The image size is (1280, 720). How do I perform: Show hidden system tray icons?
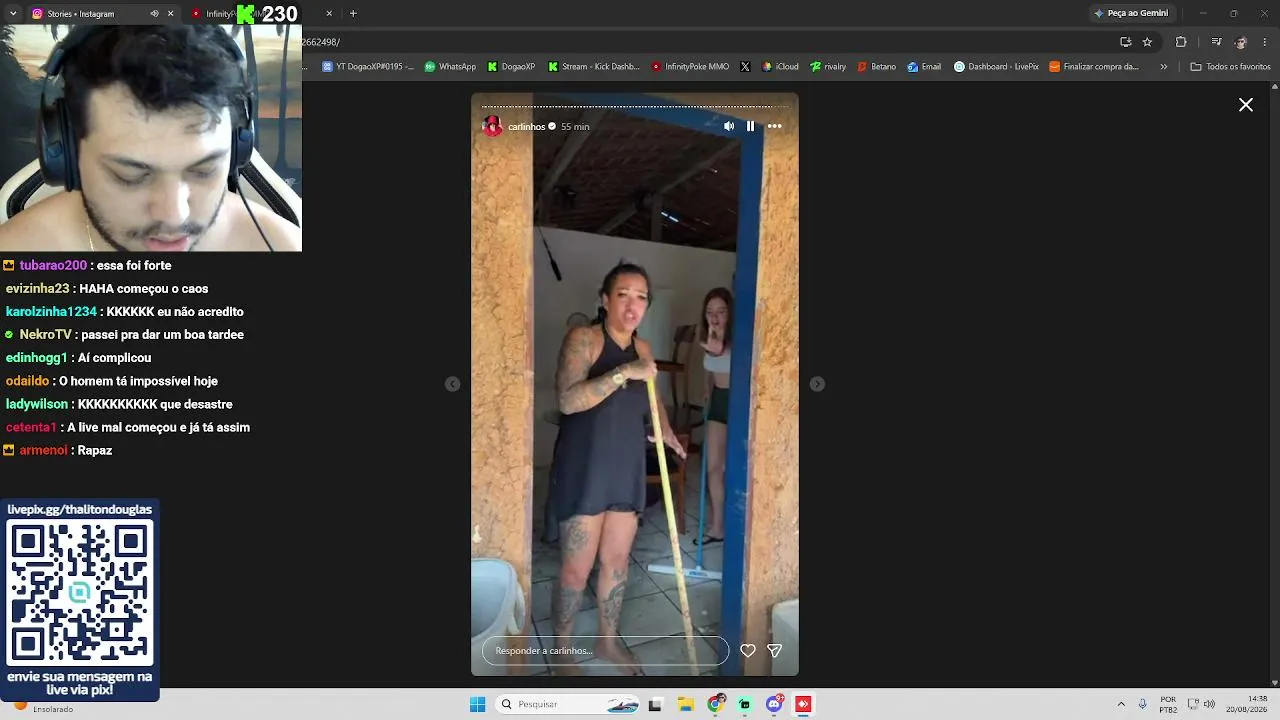(x=1121, y=704)
